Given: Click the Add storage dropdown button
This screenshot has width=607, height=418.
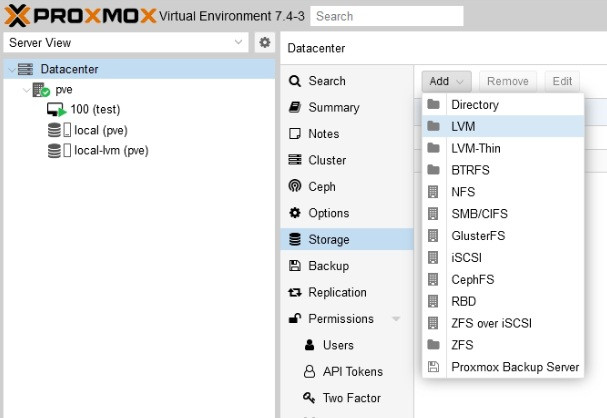Looking at the screenshot, I should tap(446, 81).
